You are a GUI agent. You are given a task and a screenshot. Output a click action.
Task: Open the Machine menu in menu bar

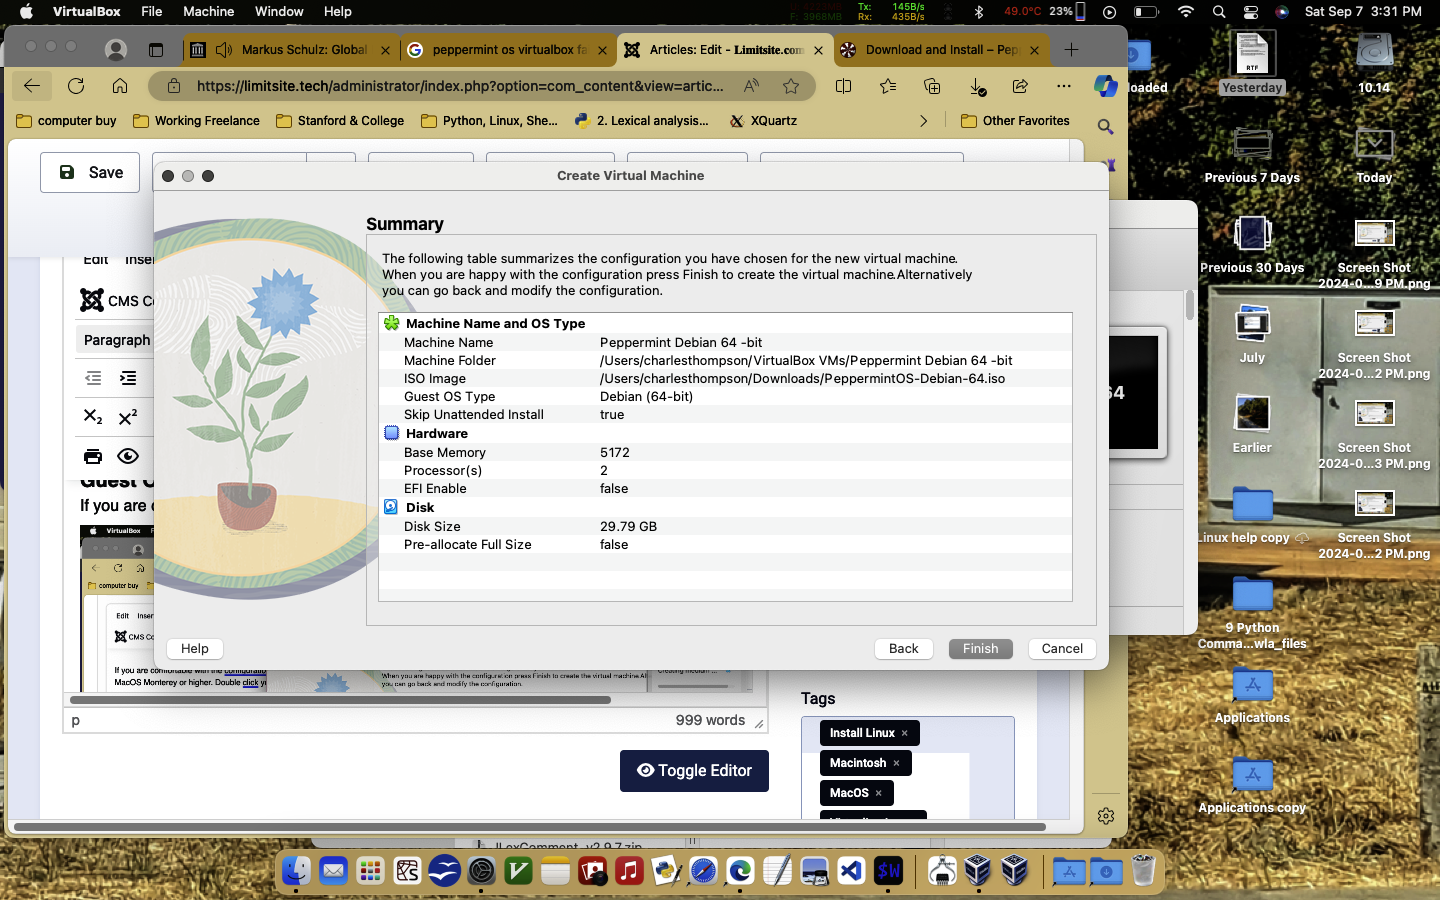(208, 12)
